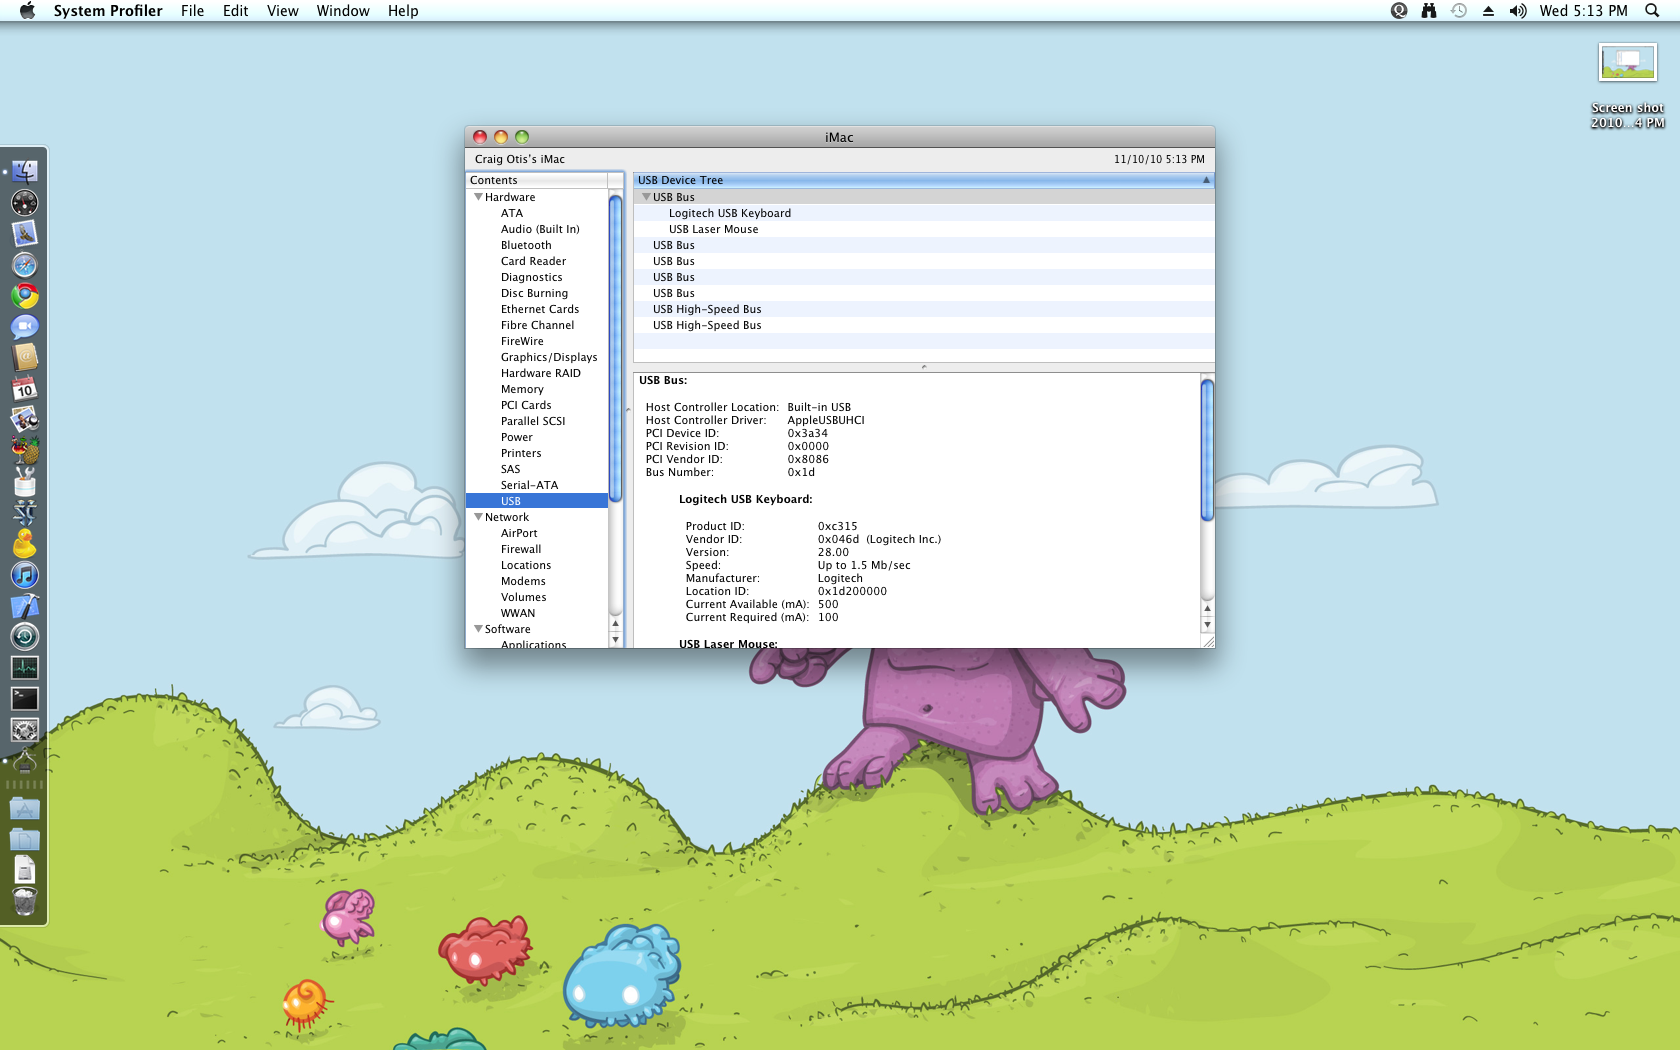
Task: Click the Contents sidebar scroll up arrow
Action: (616, 623)
